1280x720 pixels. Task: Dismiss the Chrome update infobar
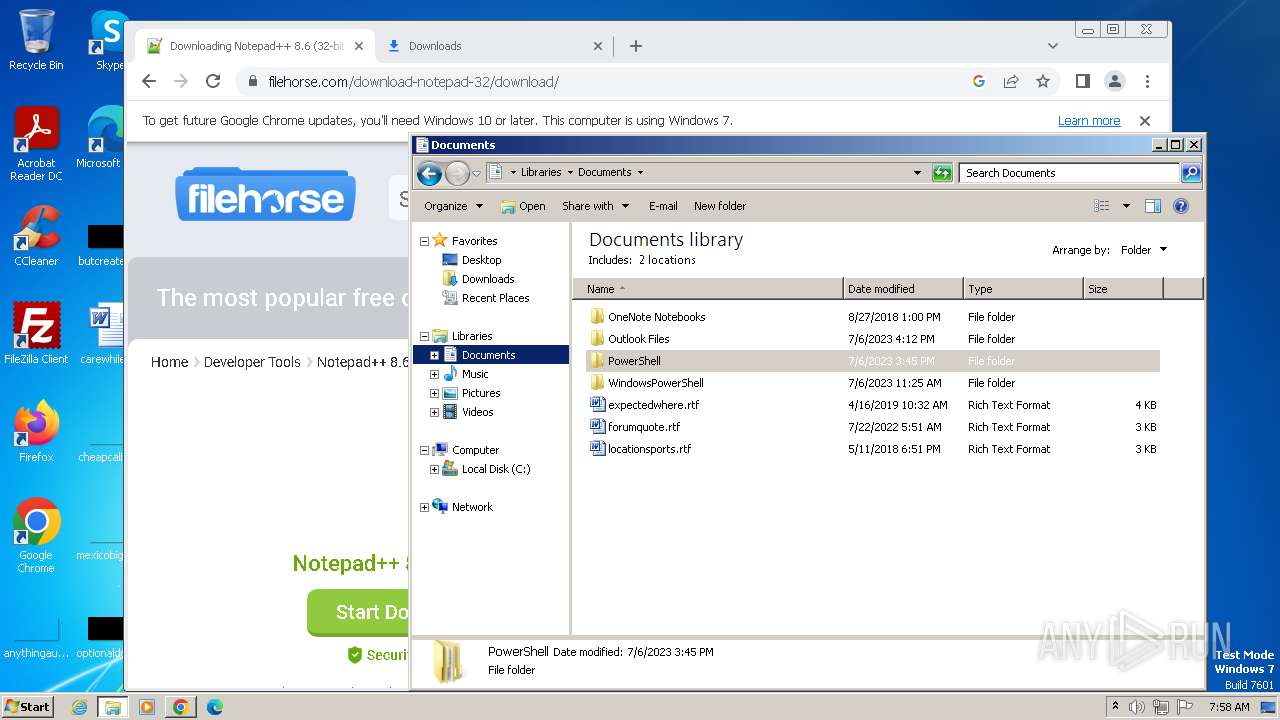tap(1145, 121)
